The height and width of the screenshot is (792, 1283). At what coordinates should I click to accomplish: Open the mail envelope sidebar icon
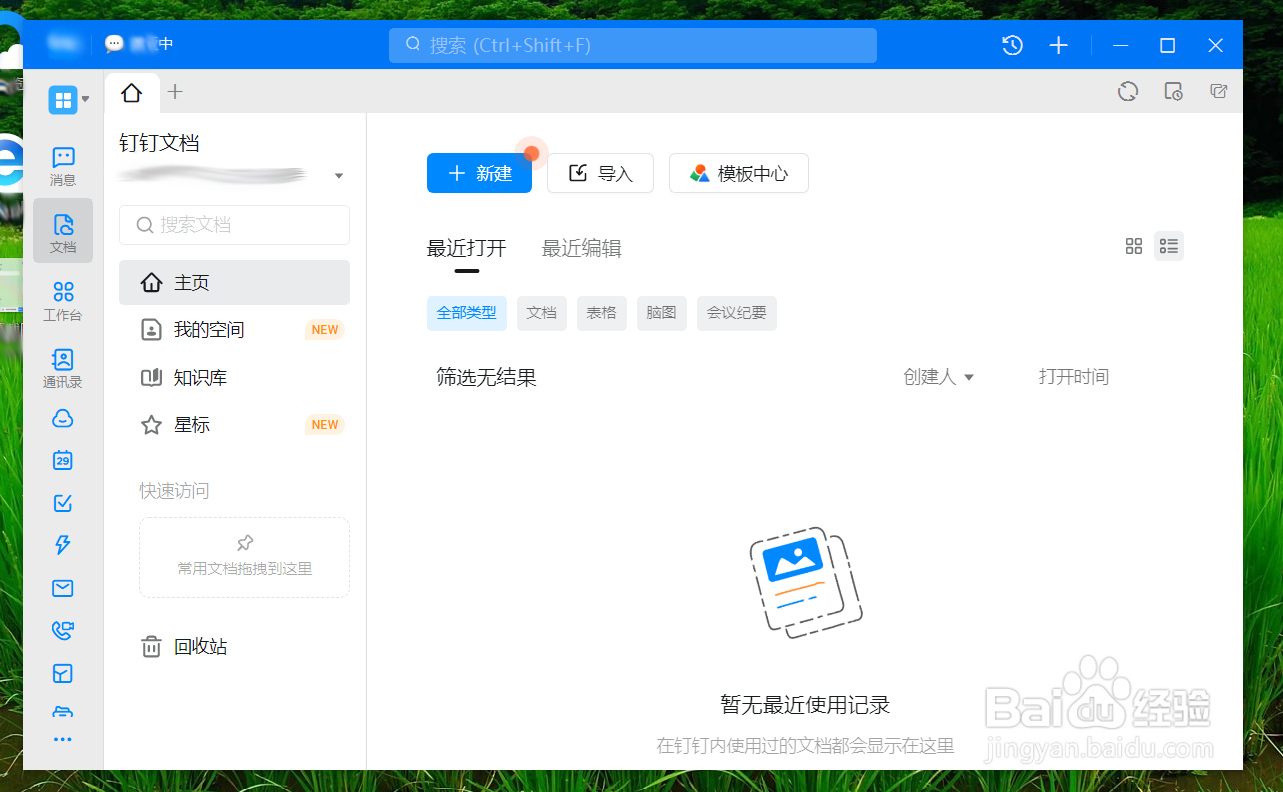63,588
